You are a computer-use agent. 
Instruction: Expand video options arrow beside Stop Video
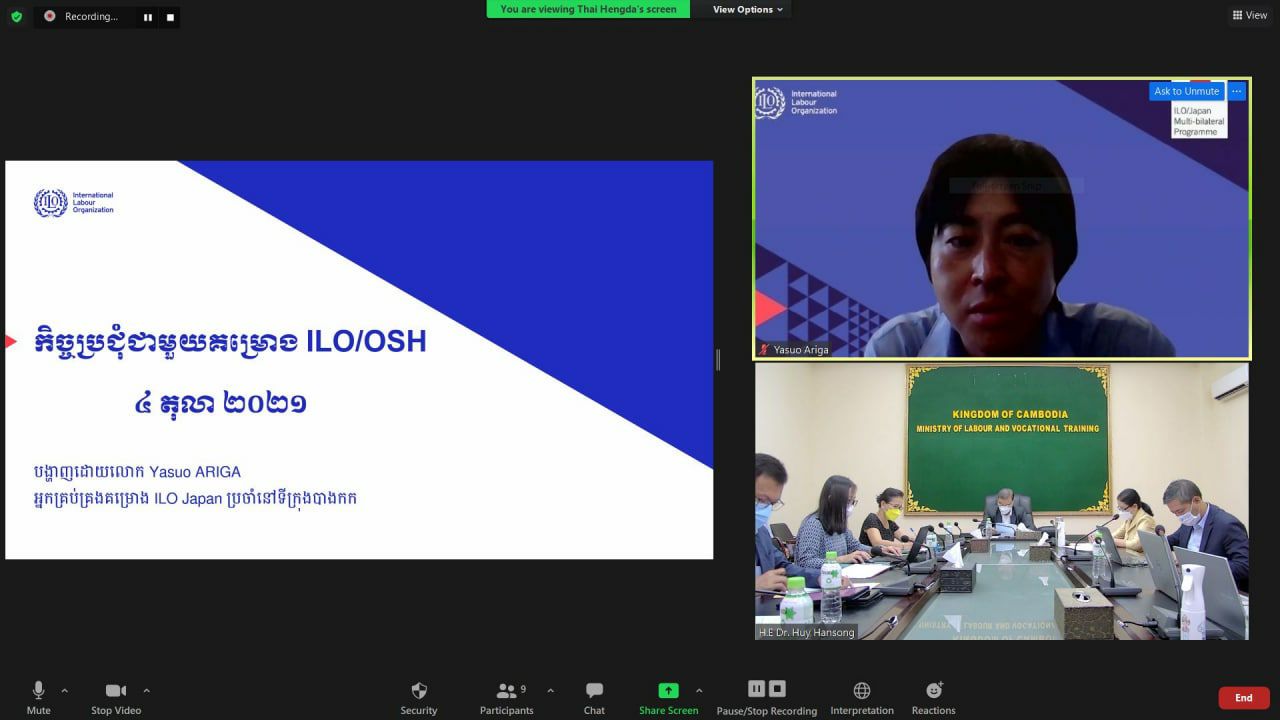click(146, 690)
